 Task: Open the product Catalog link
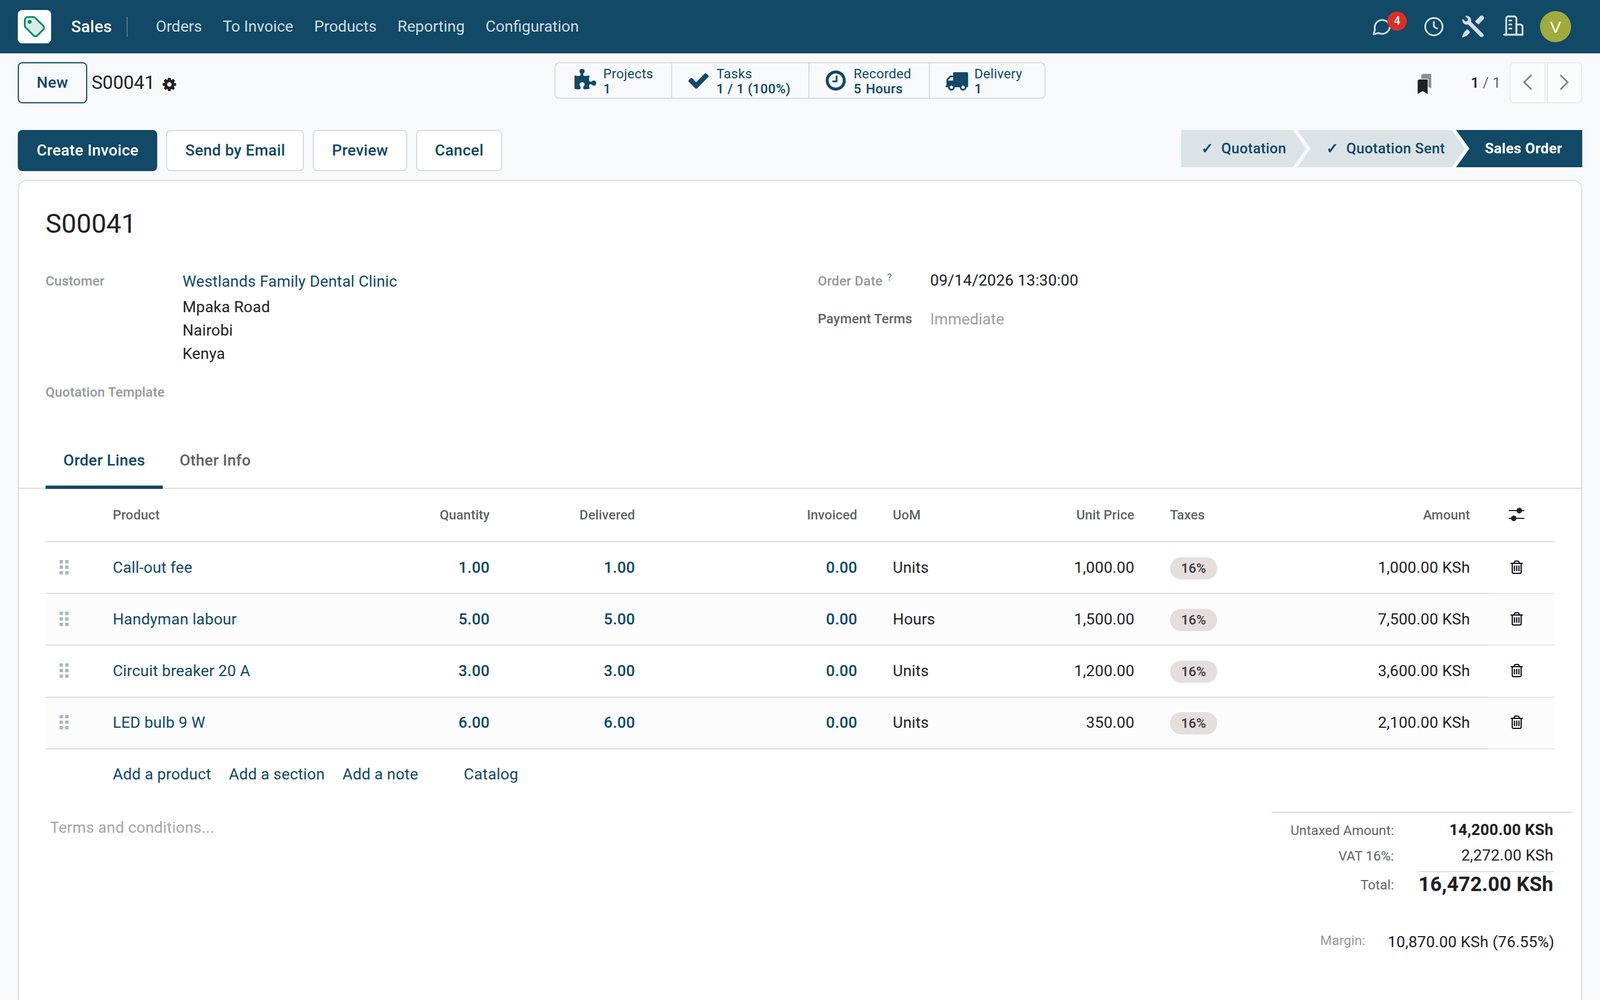coord(491,774)
